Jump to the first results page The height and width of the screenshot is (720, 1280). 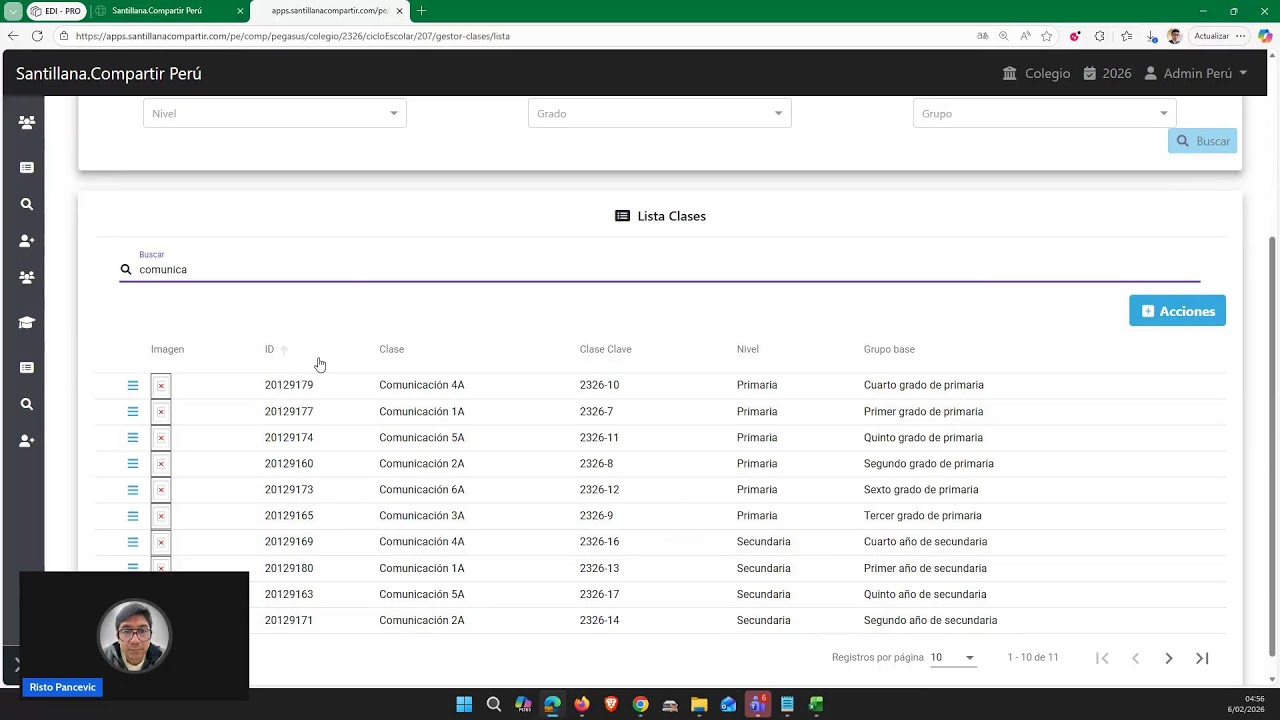(x=1102, y=658)
